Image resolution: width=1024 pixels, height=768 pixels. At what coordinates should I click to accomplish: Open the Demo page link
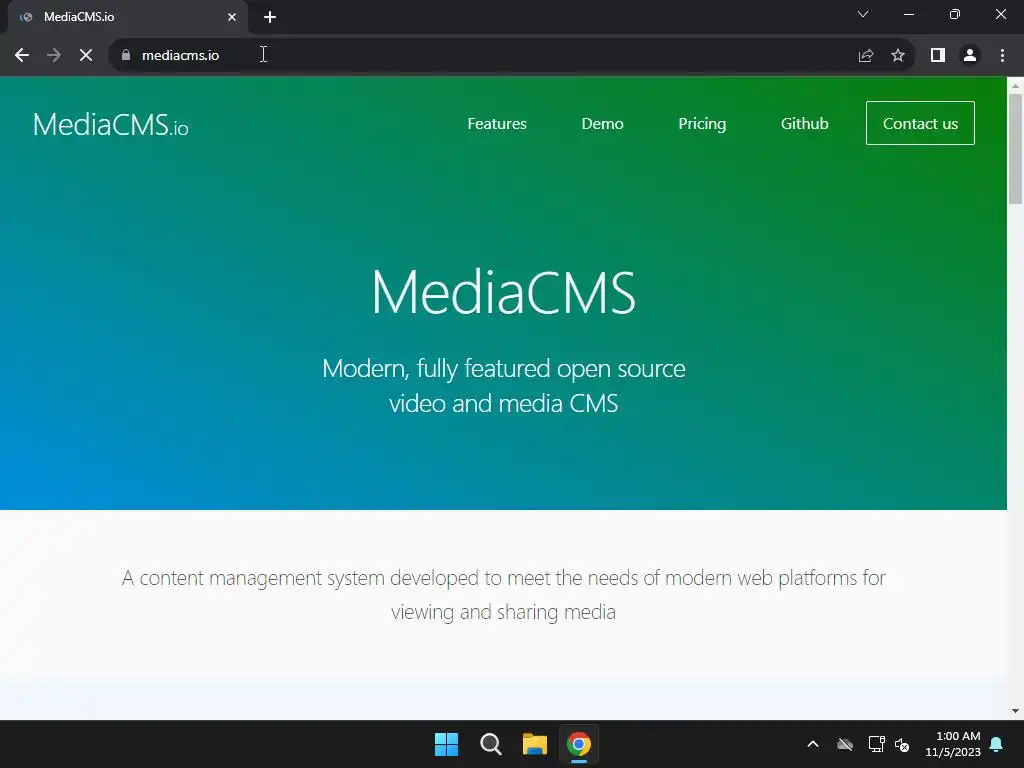coord(602,123)
